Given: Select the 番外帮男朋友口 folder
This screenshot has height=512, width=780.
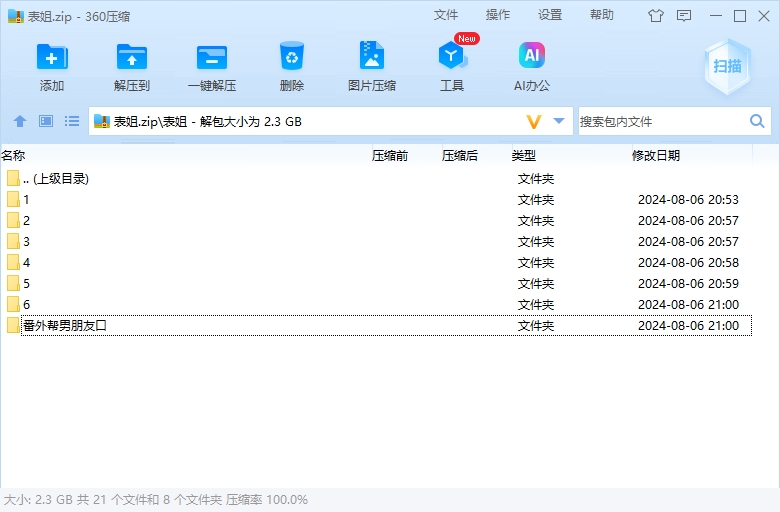Looking at the screenshot, I should tap(65, 325).
